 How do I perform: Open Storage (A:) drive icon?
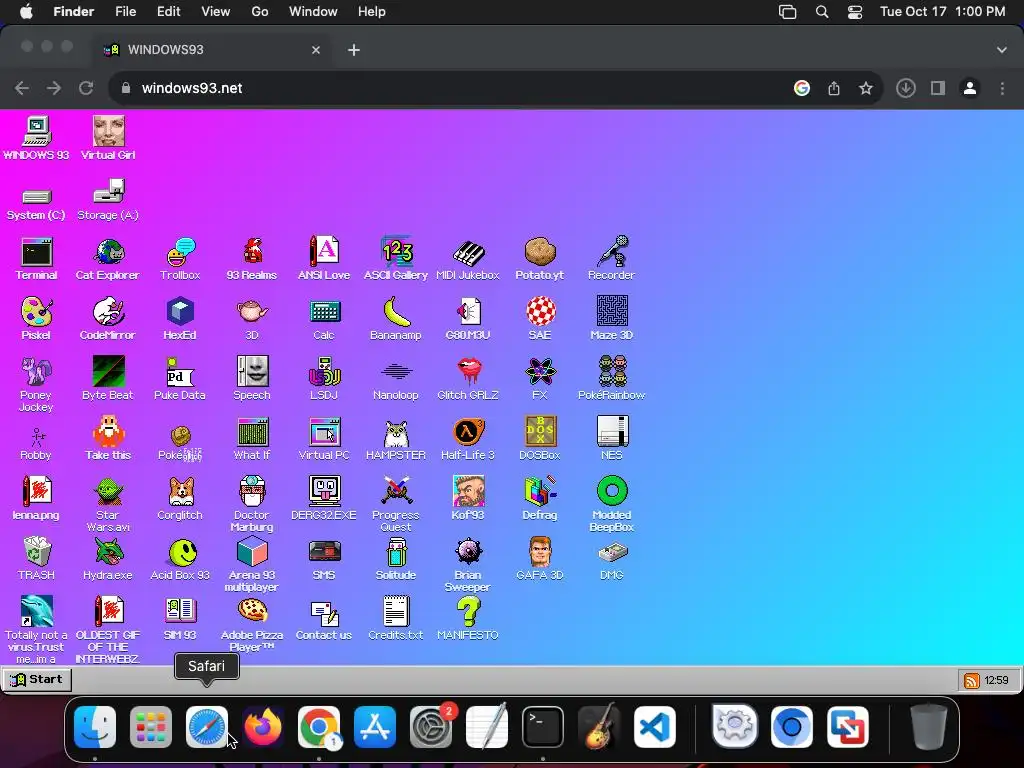[108, 200]
